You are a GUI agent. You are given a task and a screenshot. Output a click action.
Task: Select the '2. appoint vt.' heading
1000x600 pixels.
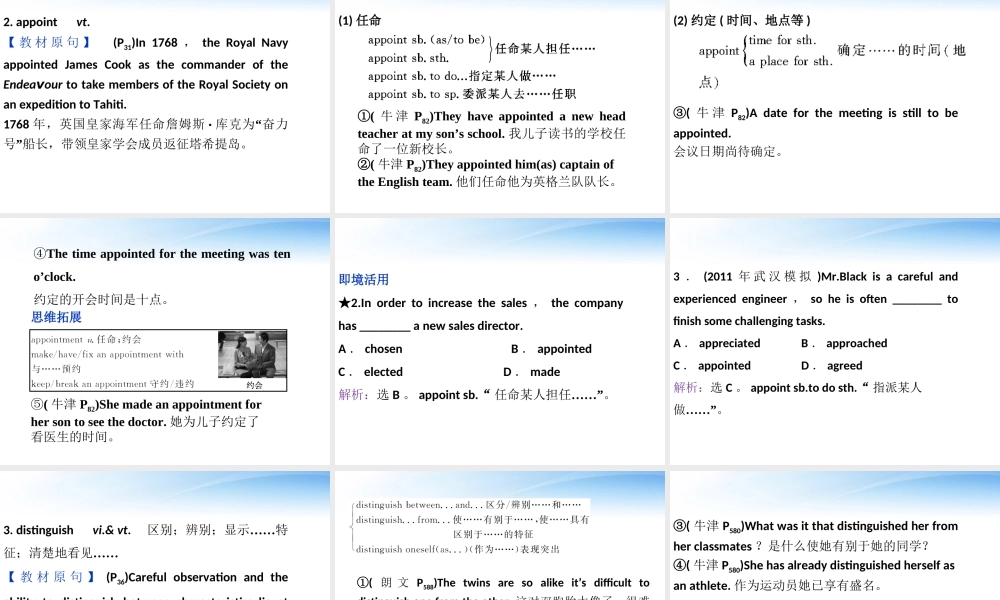(47, 22)
